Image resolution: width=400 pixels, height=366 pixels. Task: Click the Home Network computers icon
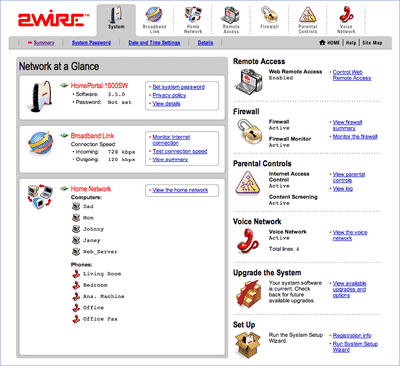tap(40, 197)
